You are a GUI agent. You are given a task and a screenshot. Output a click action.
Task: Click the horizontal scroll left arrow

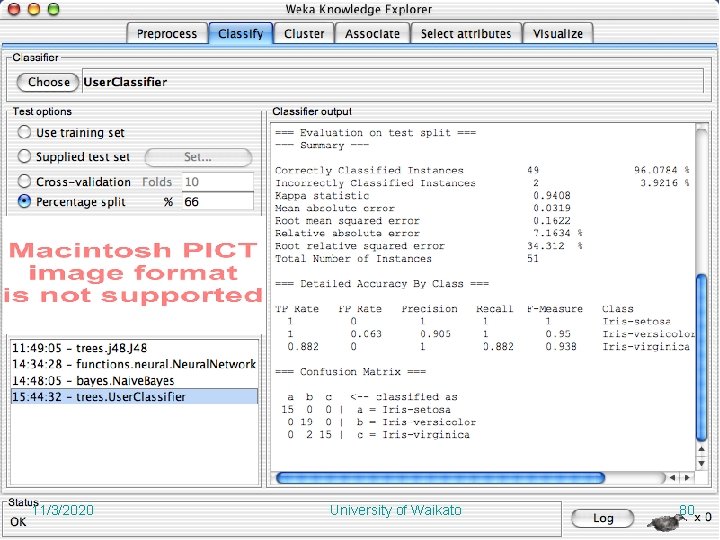pyautogui.click(x=672, y=478)
